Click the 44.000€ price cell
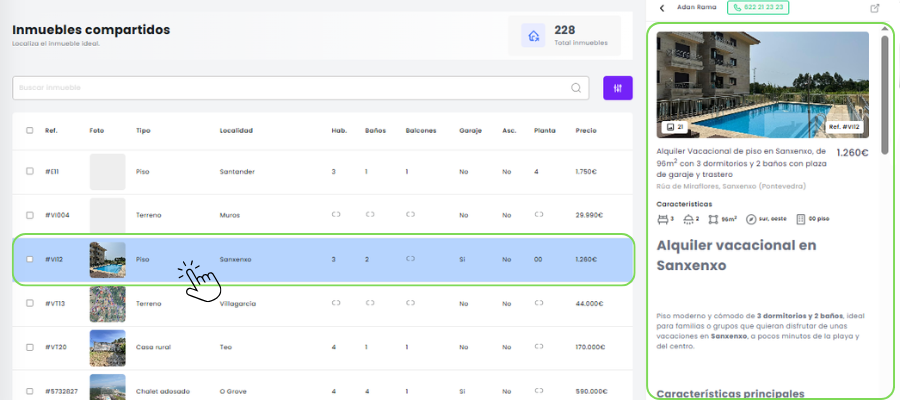Viewport: 900px width, 400px height. tap(589, 304)
